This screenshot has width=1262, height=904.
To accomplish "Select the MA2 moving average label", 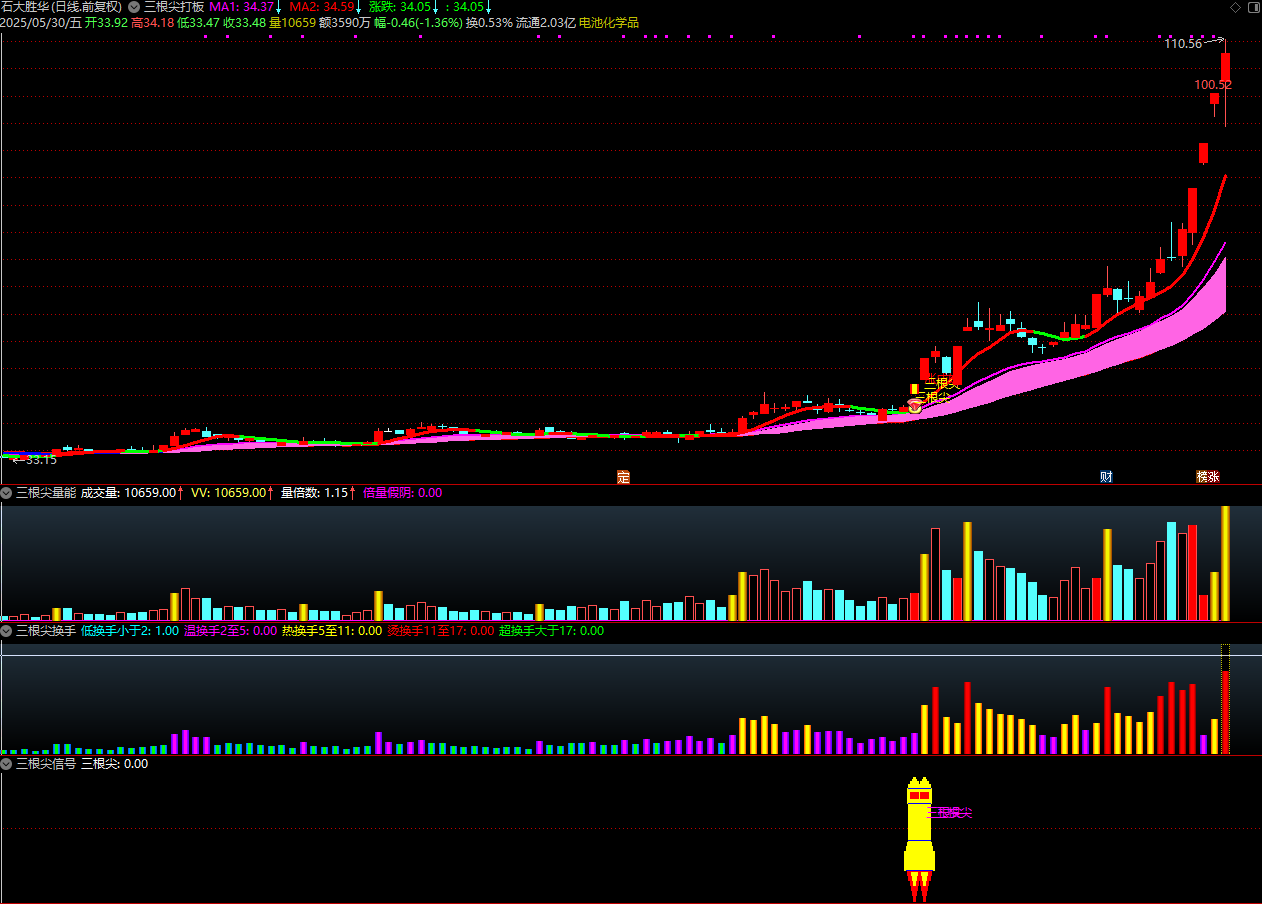I will pos(321,7).
